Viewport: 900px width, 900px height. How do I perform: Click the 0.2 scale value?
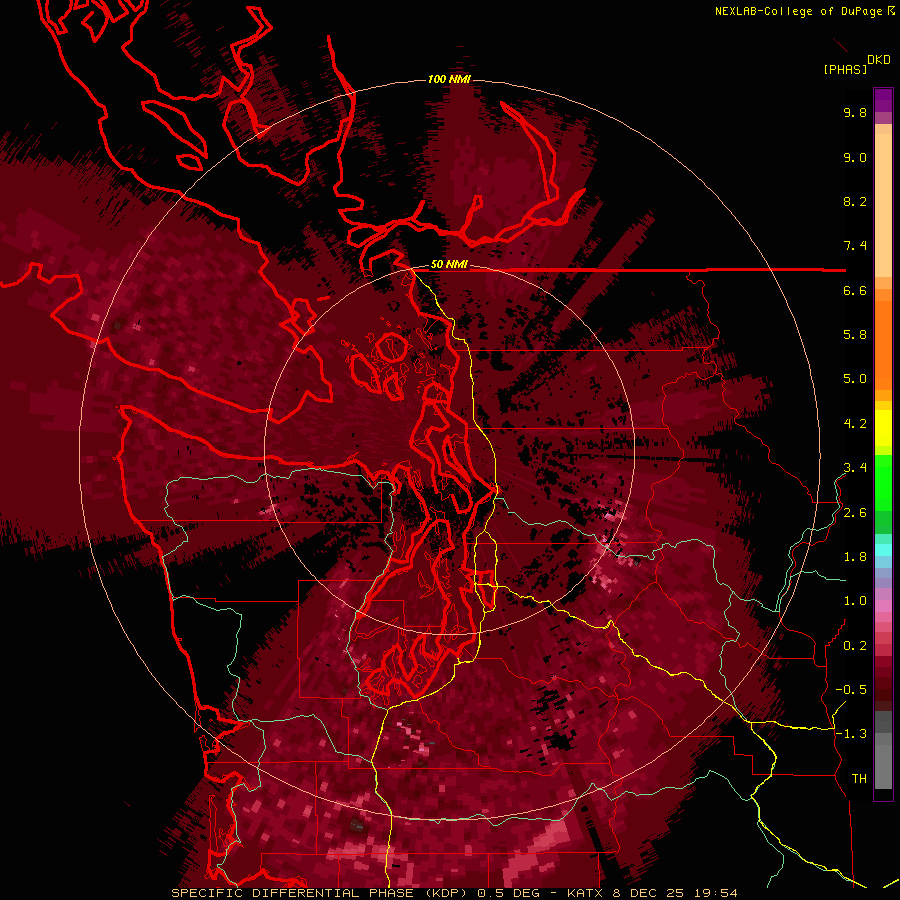tap(855, 646)
